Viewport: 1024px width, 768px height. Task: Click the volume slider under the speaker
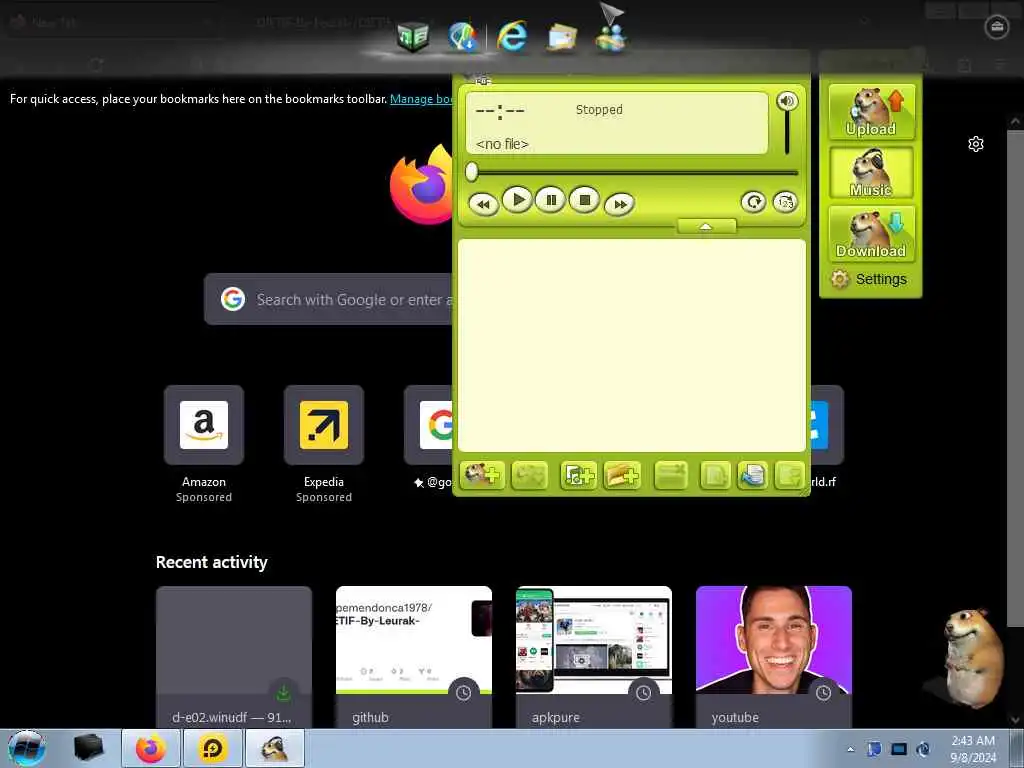point(787,133)
